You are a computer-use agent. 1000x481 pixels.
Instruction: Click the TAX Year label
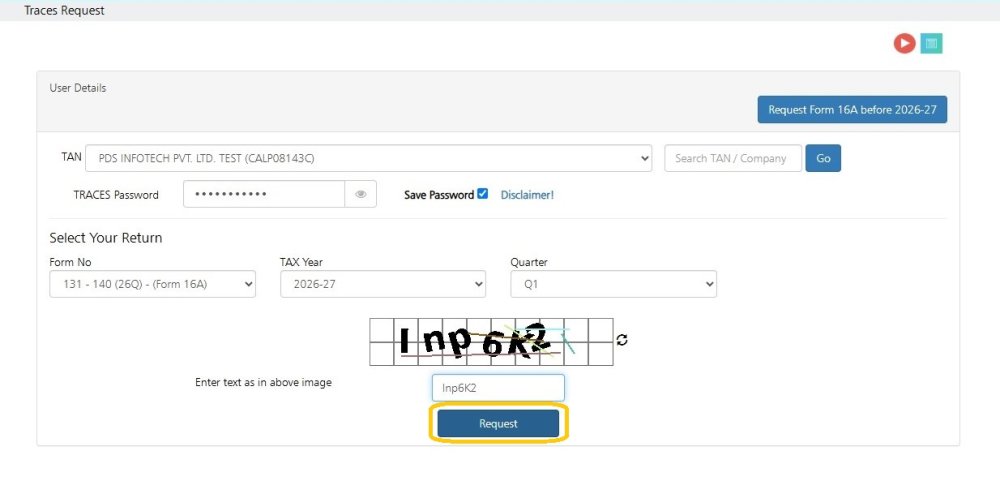pos(305,262)
